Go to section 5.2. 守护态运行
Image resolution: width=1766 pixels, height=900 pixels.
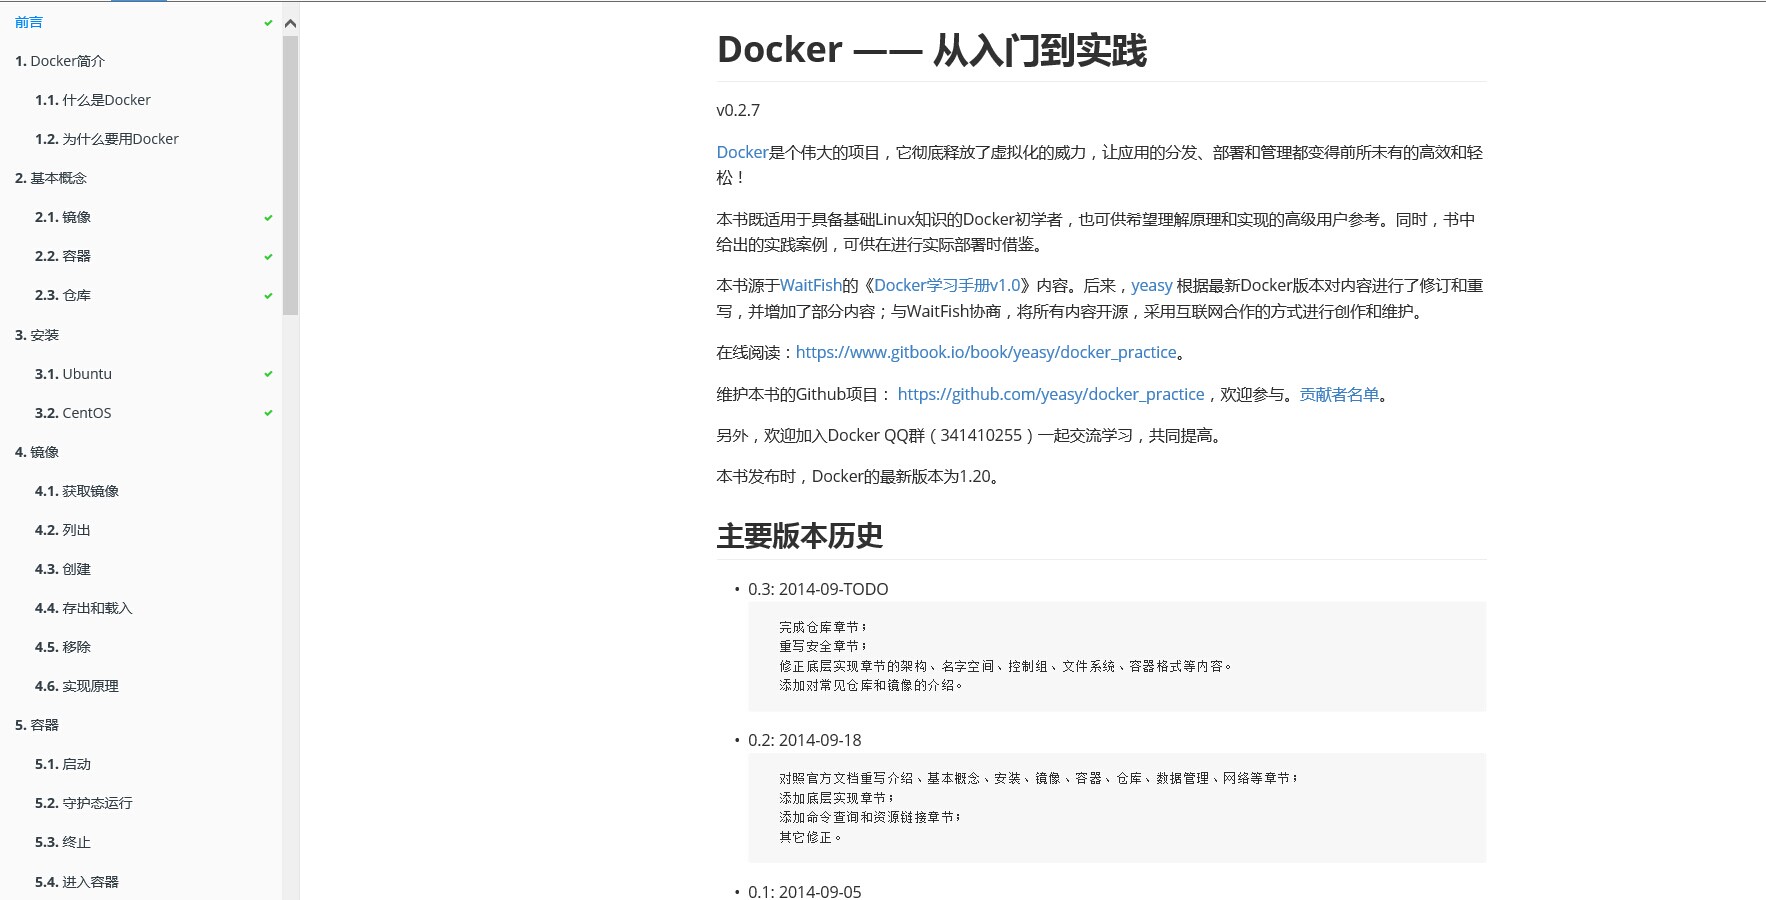(84, 803)
